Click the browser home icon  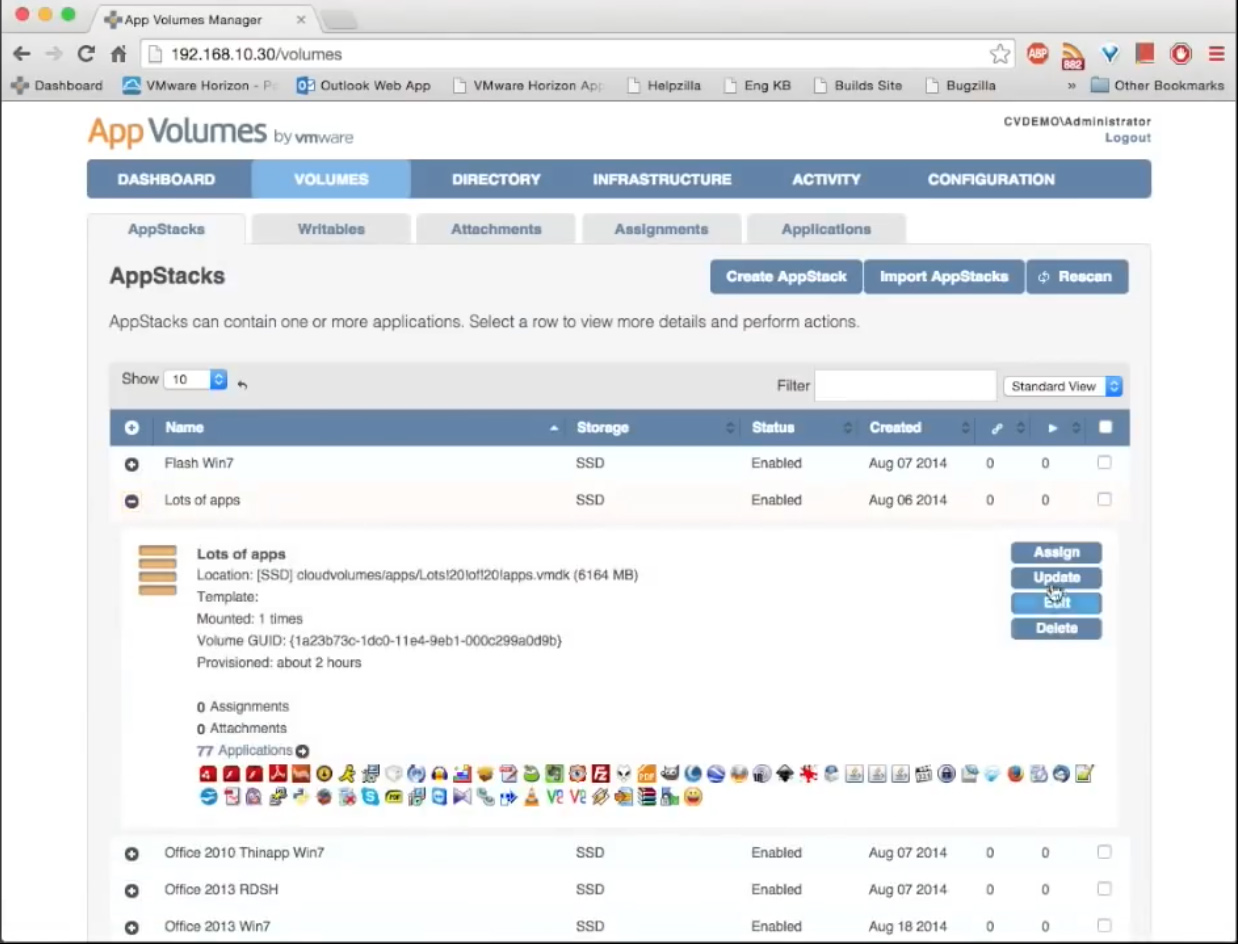(118, 54)
